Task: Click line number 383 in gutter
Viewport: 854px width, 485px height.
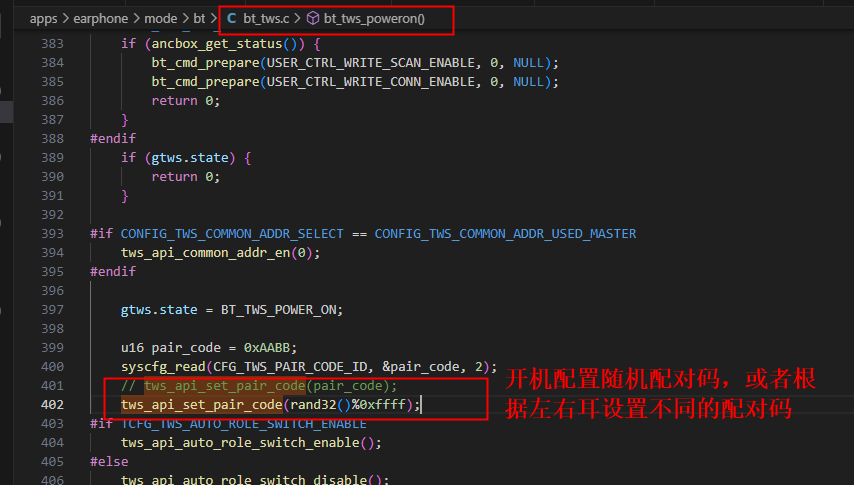Action: coord(52,44)
